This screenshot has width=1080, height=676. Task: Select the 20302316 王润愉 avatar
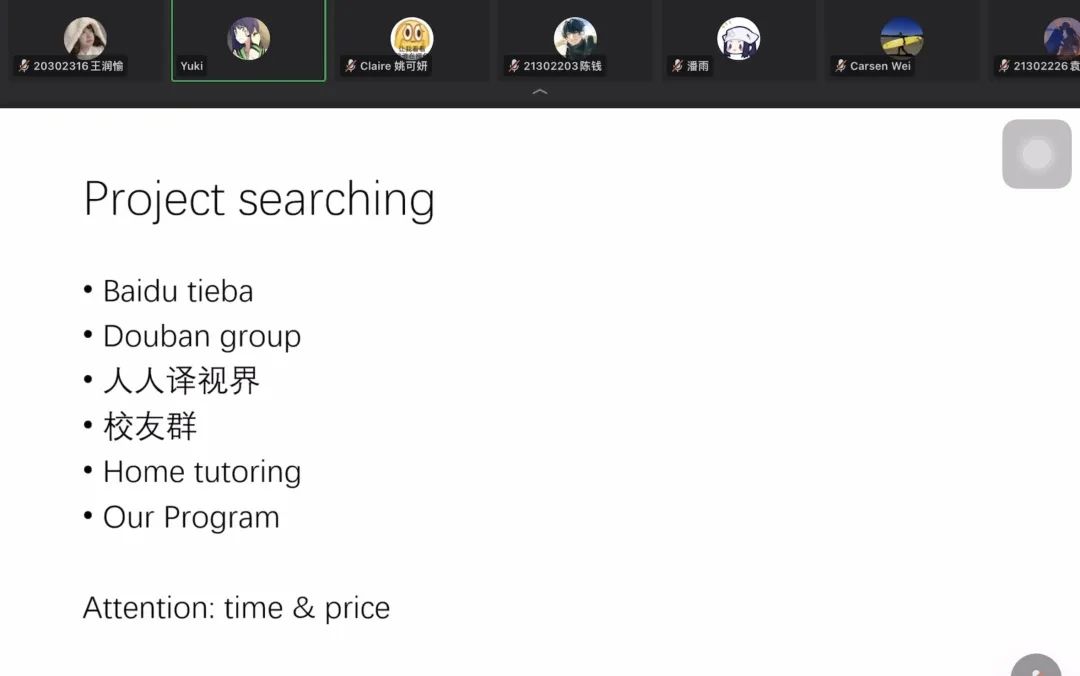(x=85, y=38)
